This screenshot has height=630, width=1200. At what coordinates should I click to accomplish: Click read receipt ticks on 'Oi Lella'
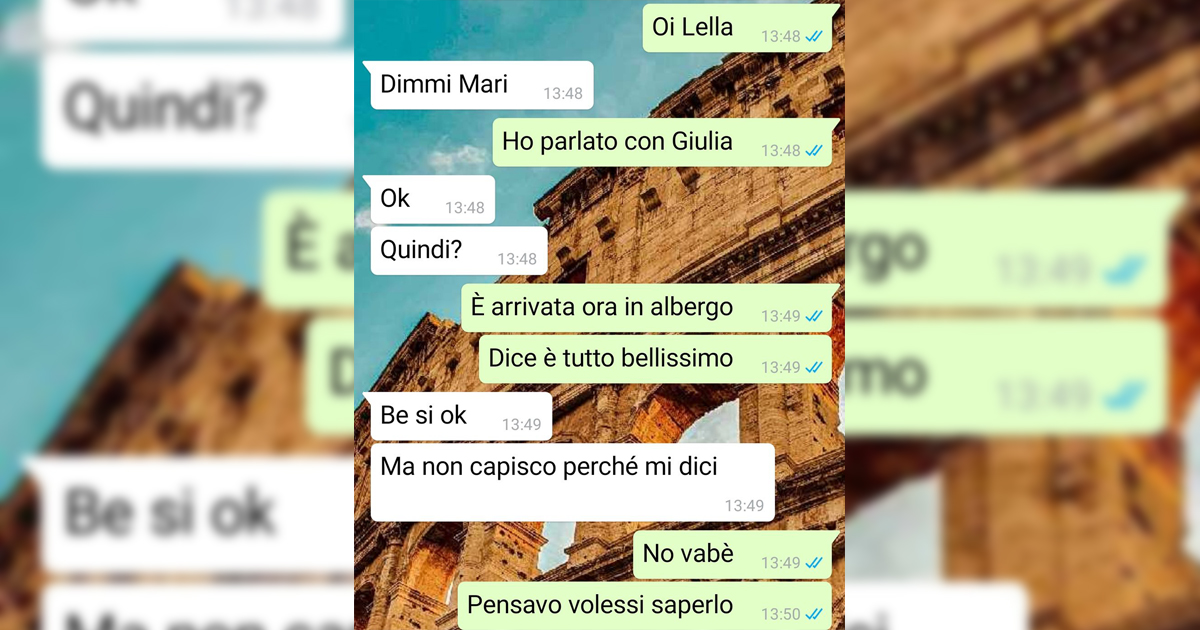pos(815,36)
